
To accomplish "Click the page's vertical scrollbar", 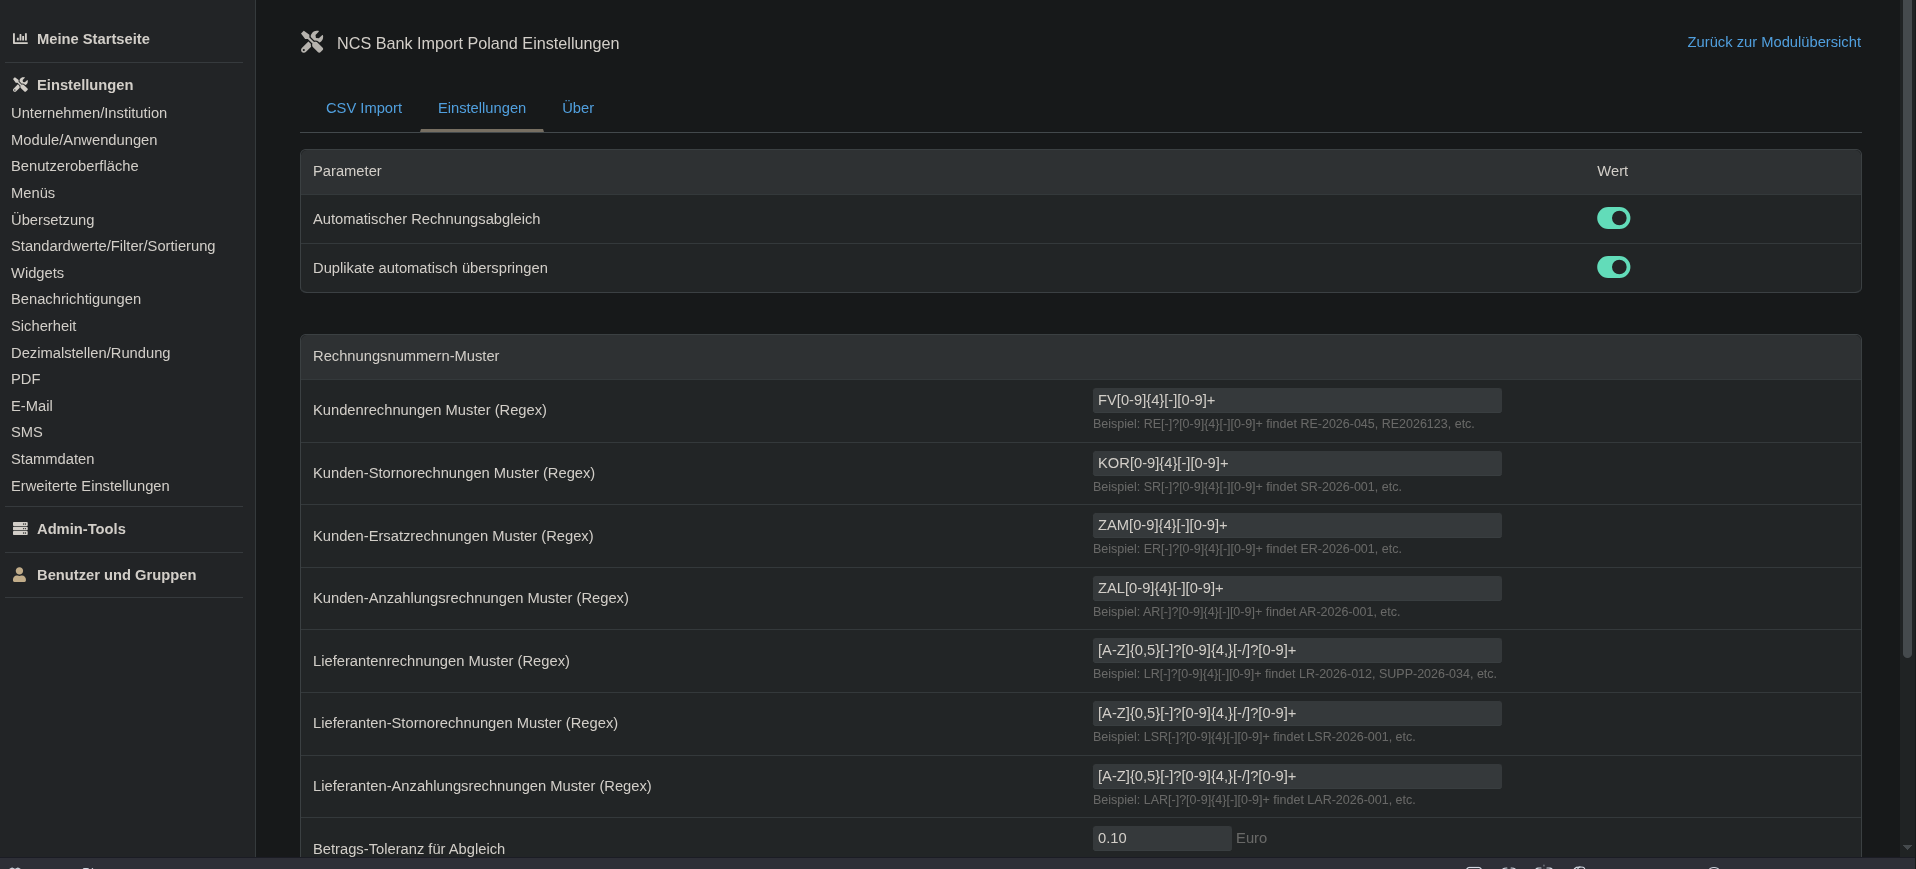I will click(1907, 330).
